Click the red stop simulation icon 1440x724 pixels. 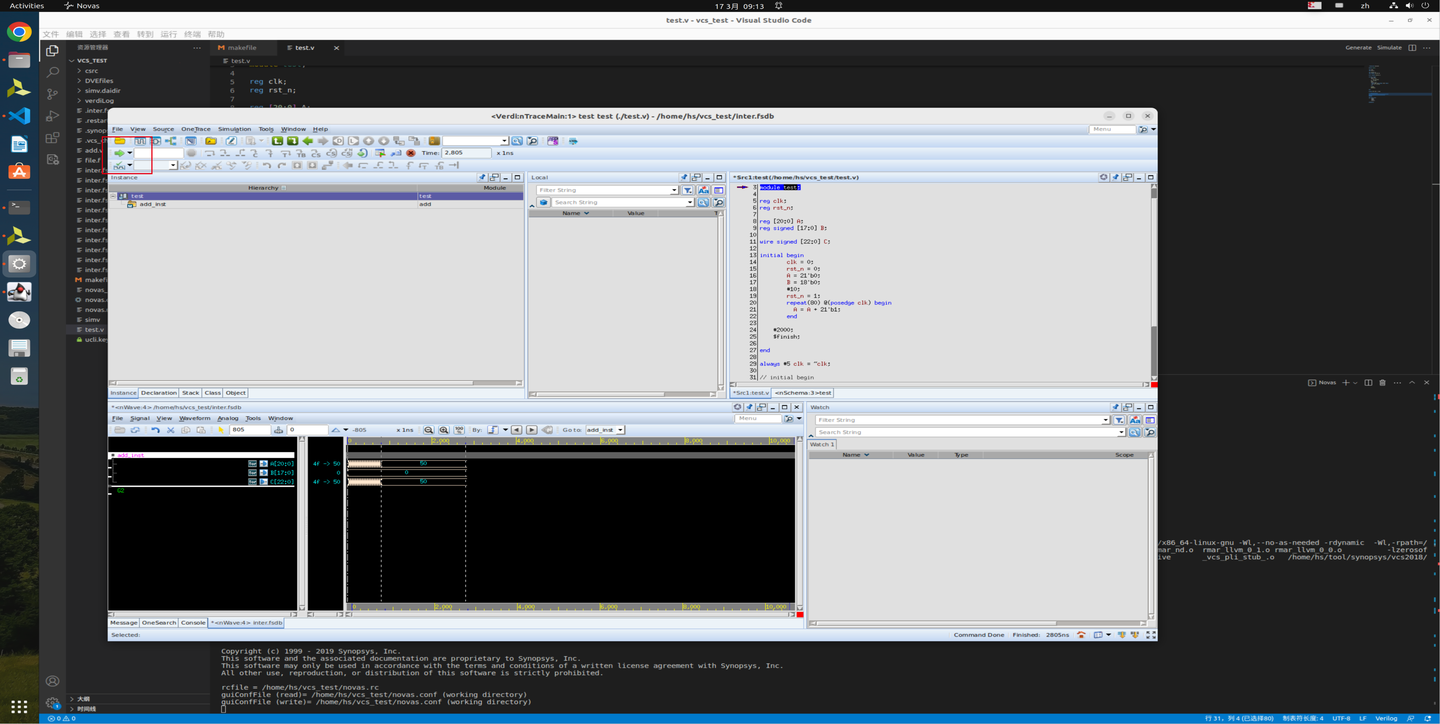410,153
